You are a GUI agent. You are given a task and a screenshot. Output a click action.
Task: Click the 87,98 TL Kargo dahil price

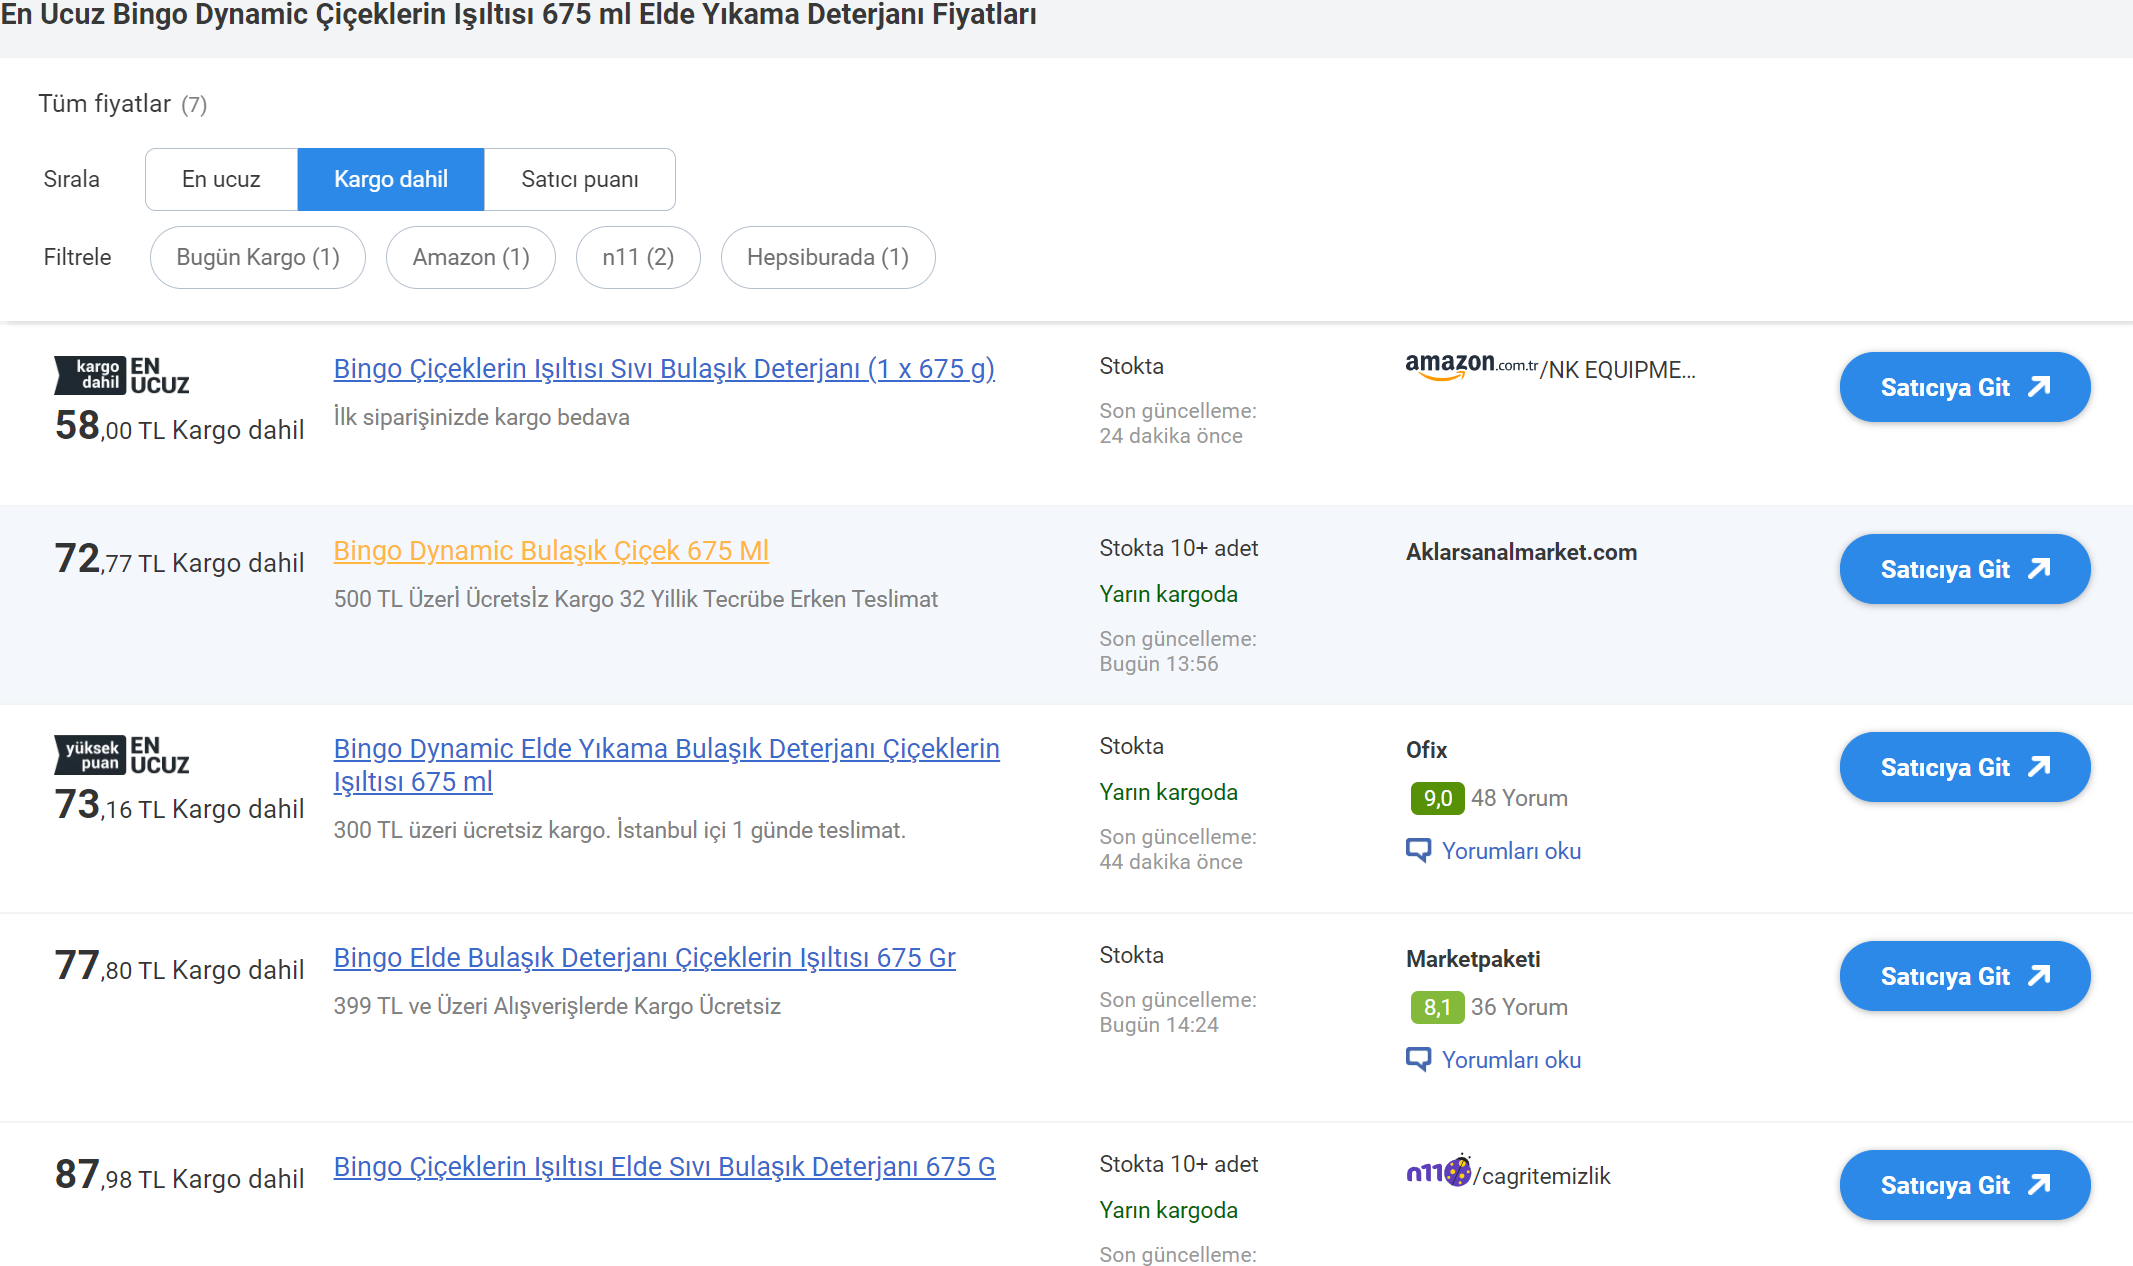click(179, 1176)
